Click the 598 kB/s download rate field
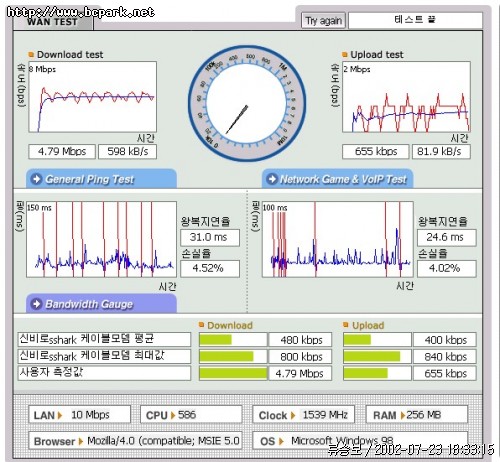500x462 pixels. [x=127, y=152]
